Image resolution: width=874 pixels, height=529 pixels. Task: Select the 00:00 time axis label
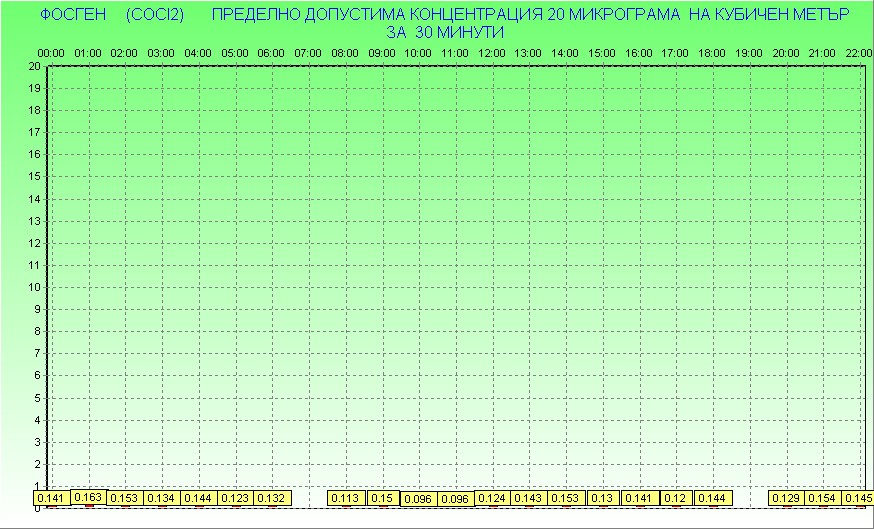(x=51, y=53)
